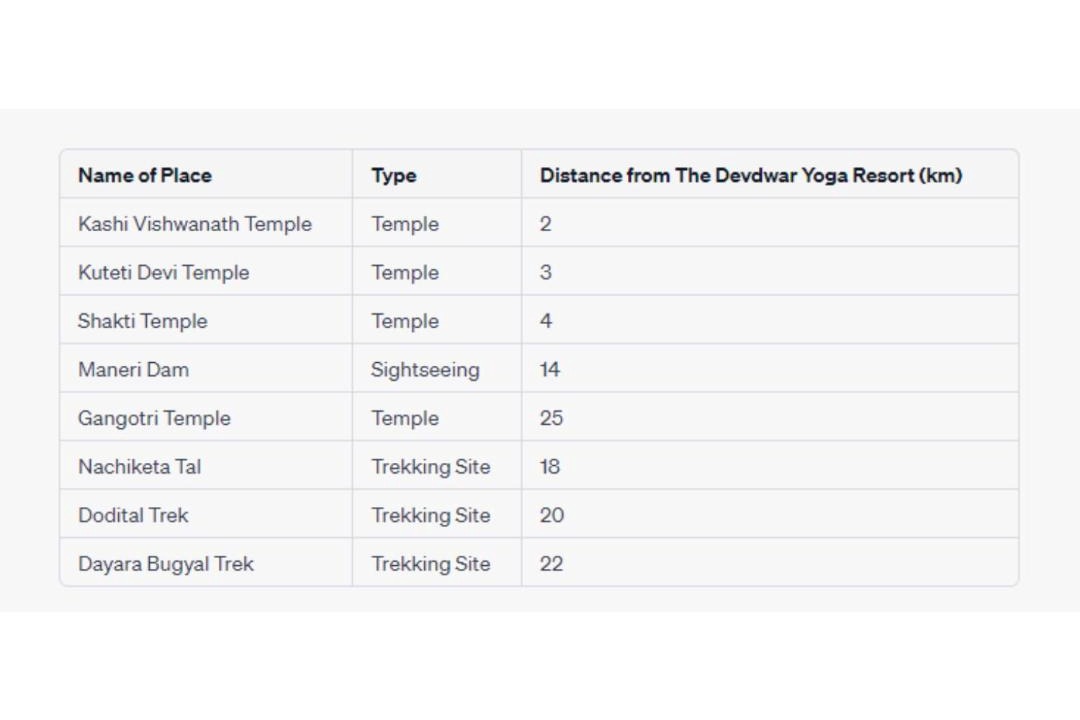This screenshot has width=1080, height=720.
Task: Select the Kashi Vishwanath Temple cell
Action: click(195, 224)
